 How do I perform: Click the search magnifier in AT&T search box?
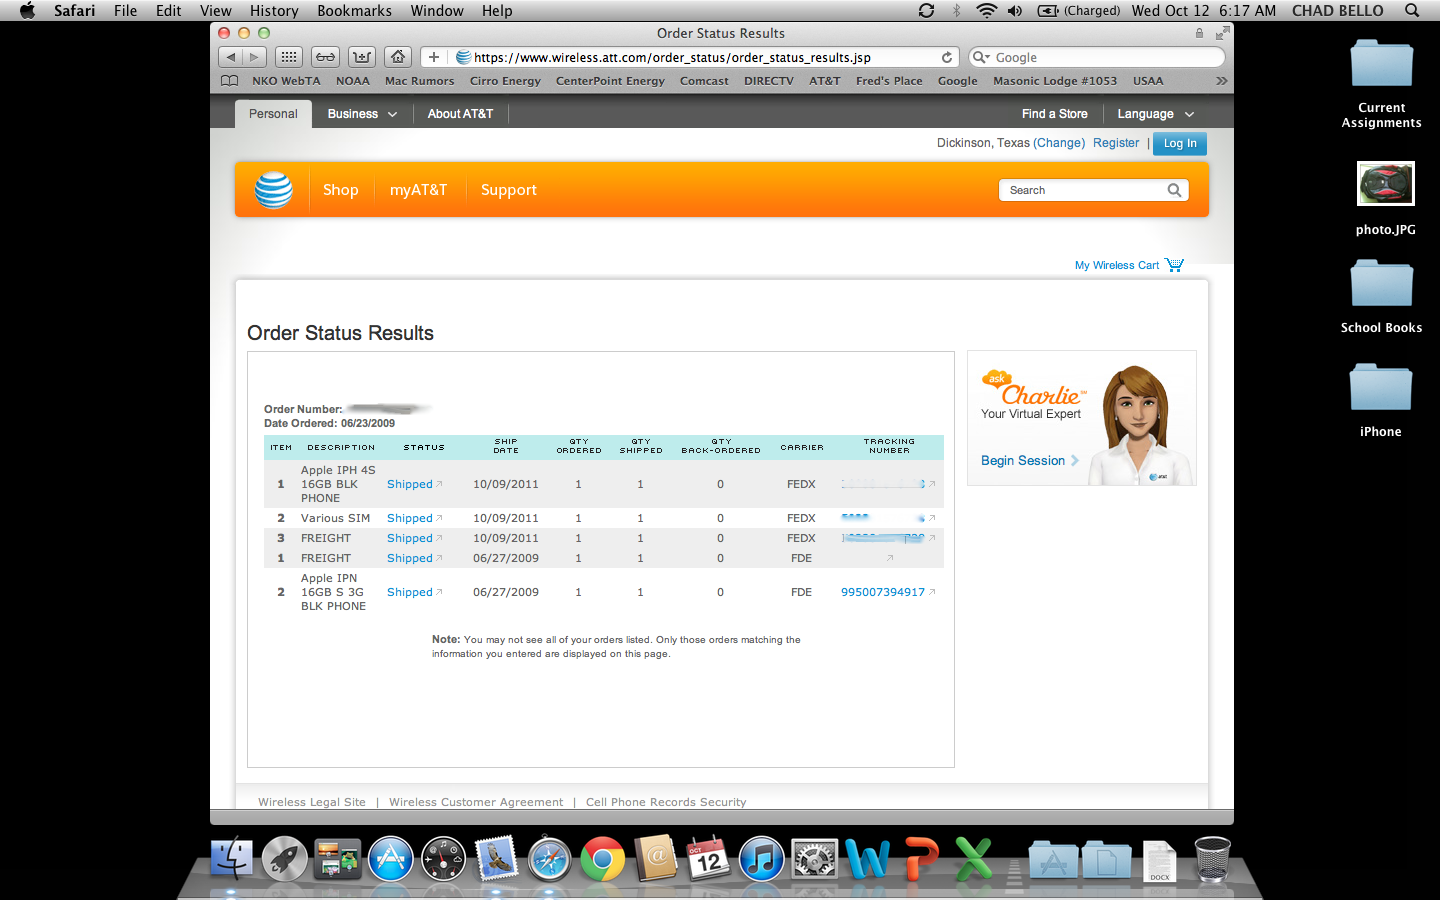click(x=1174, y=190)
